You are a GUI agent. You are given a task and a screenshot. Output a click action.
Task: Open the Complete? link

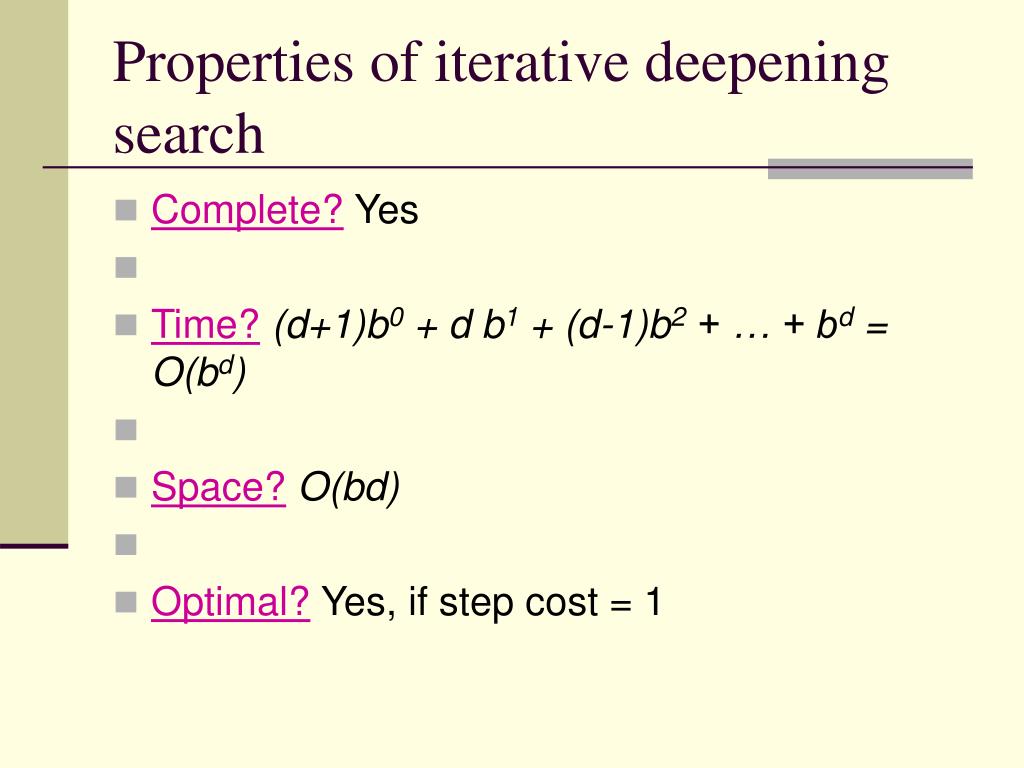247,210
